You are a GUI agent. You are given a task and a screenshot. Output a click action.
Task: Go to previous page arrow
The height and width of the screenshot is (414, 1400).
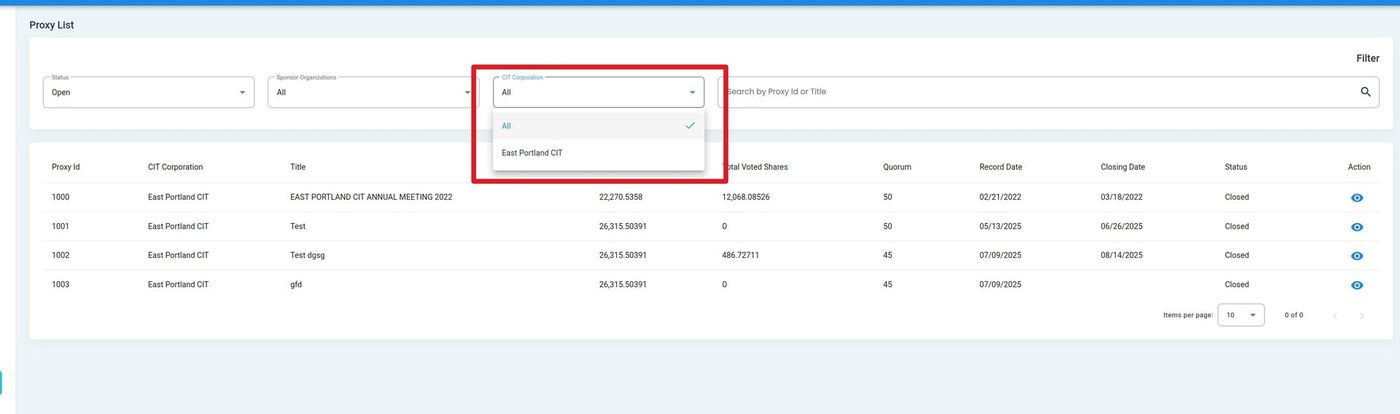click(1334, 316)
